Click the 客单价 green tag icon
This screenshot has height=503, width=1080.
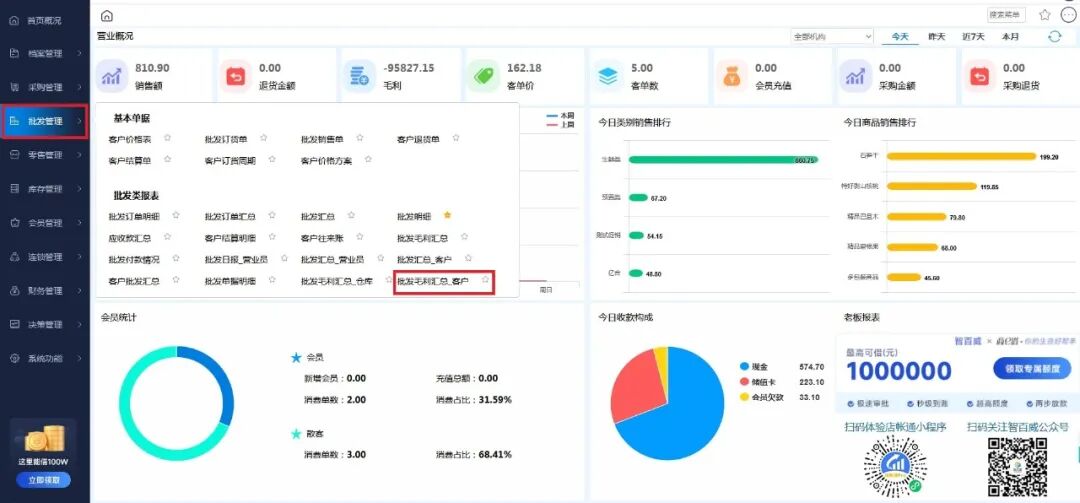click(x=484, y=76)
